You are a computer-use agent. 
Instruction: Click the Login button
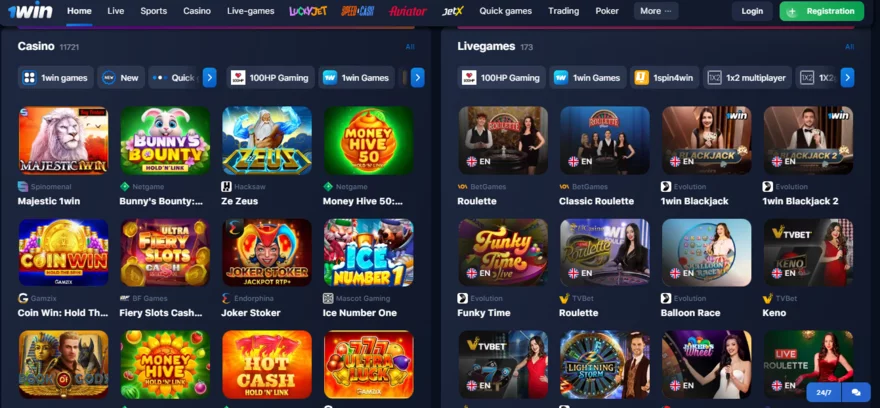752,11
